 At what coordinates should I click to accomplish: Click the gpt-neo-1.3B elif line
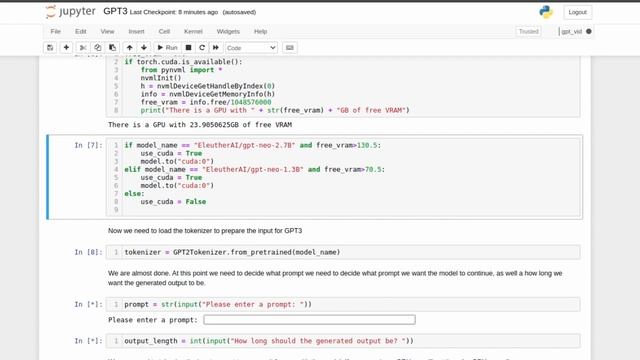pos(254,169)
